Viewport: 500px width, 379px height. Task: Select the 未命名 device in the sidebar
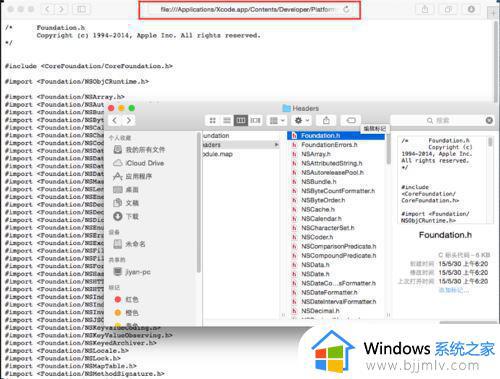(129, 244)
